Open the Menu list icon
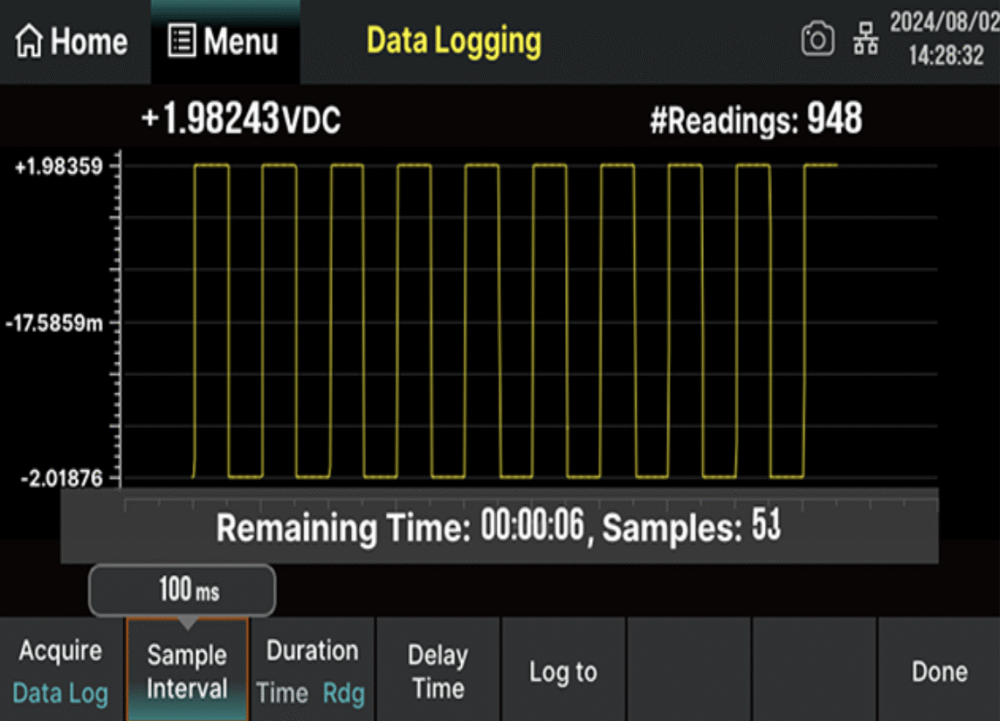The width and height of the screenshot is (1000, 721). (182, 41)
